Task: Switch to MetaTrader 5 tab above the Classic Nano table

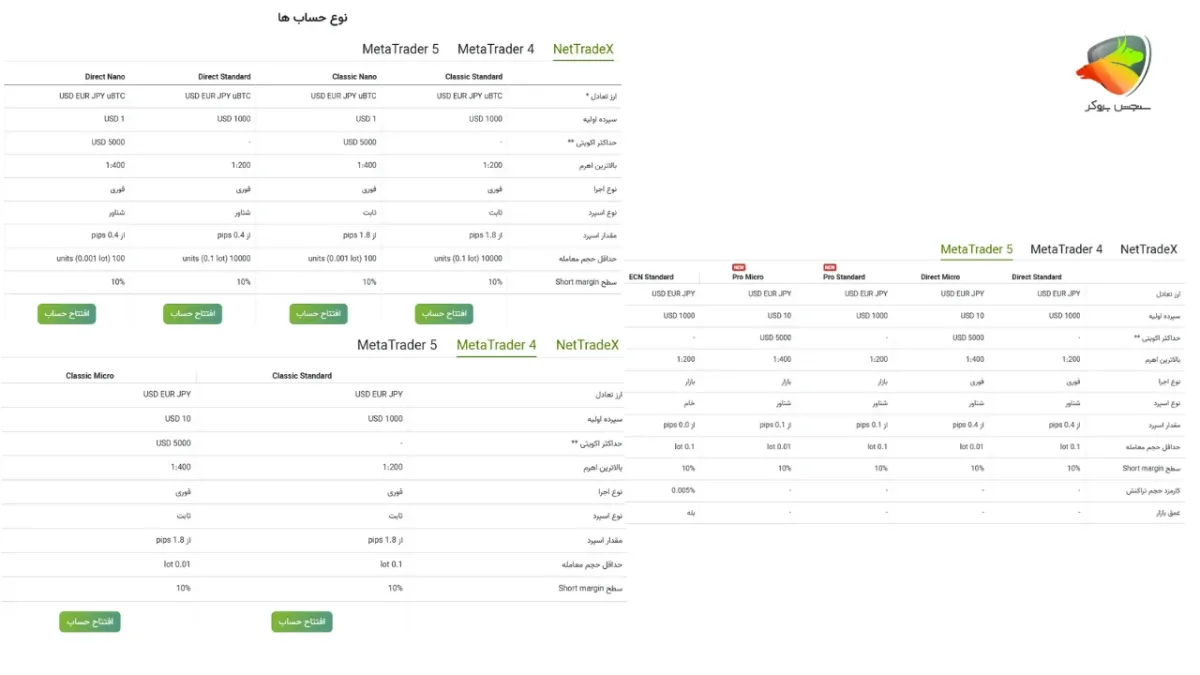Action: pos(400,49)
